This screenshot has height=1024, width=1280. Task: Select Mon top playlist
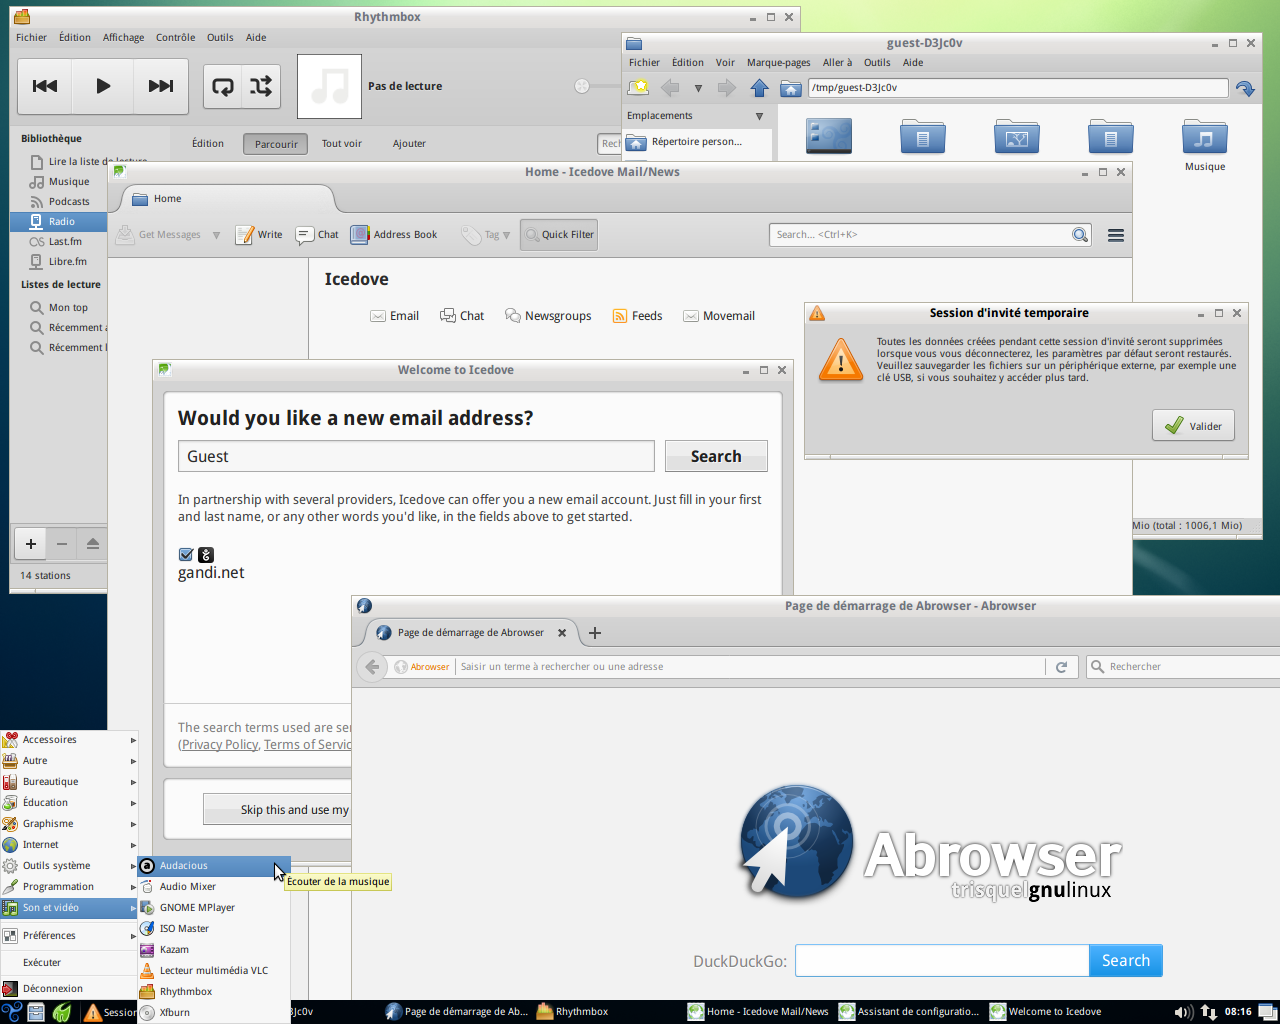(68, 307)
